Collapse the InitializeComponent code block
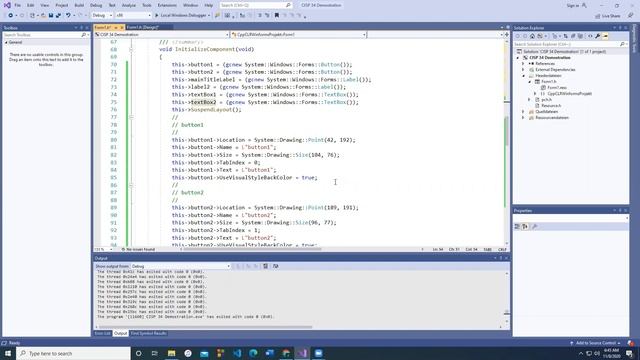640x360 pixels. pos(131,49)
